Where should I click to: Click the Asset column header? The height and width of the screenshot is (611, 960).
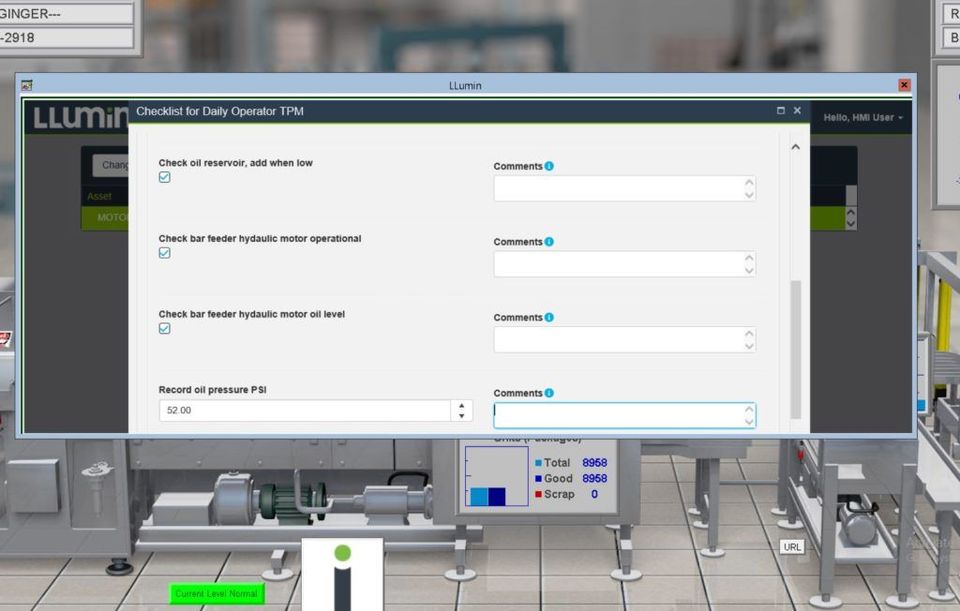(x=99, y=197)
